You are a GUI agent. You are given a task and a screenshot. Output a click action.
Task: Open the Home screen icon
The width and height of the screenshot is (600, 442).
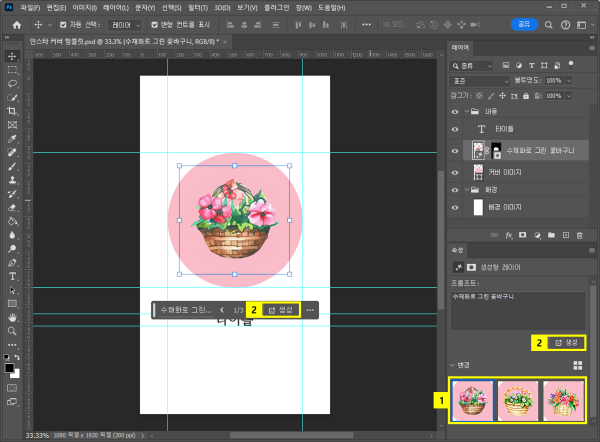pyautogui.click(x=17, y=25)
